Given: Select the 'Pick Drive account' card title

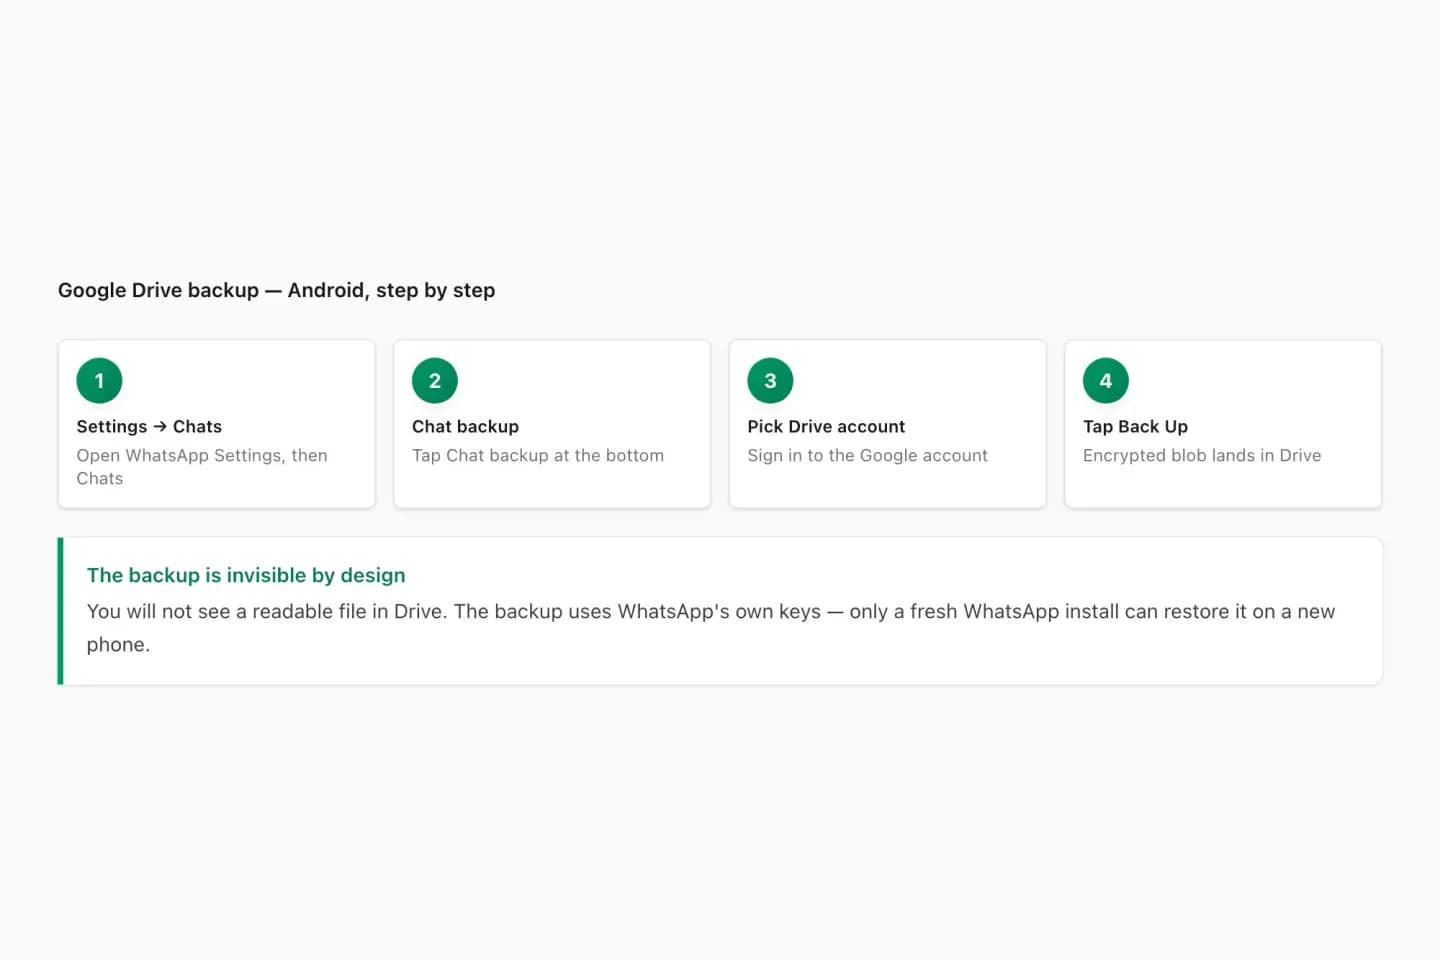Looking at the screenshot, I should 826,426.
